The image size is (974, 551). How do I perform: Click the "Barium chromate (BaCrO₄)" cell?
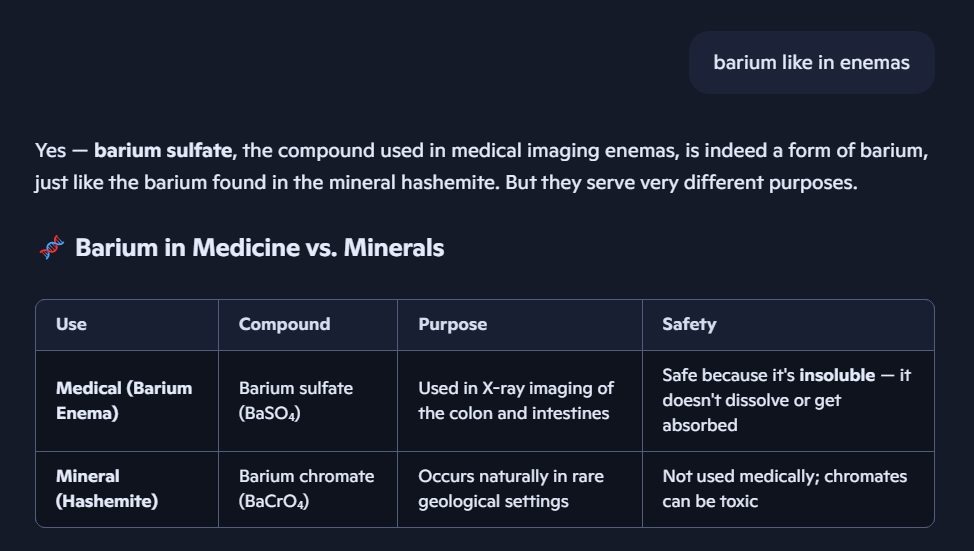[306, 489]
